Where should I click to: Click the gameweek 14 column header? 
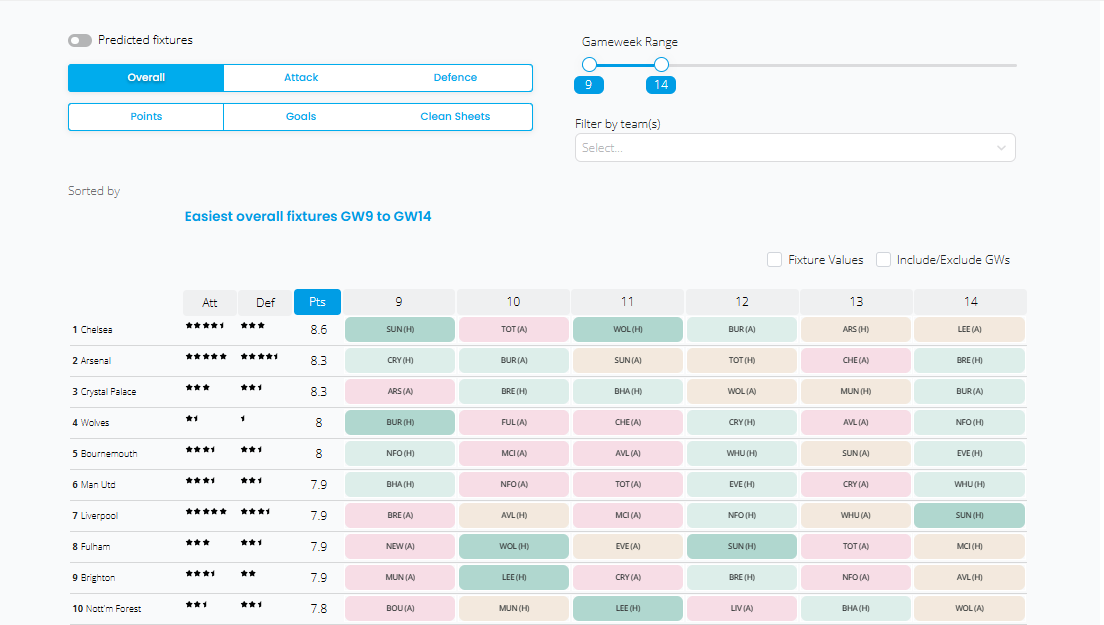click(x=970, y=302)
